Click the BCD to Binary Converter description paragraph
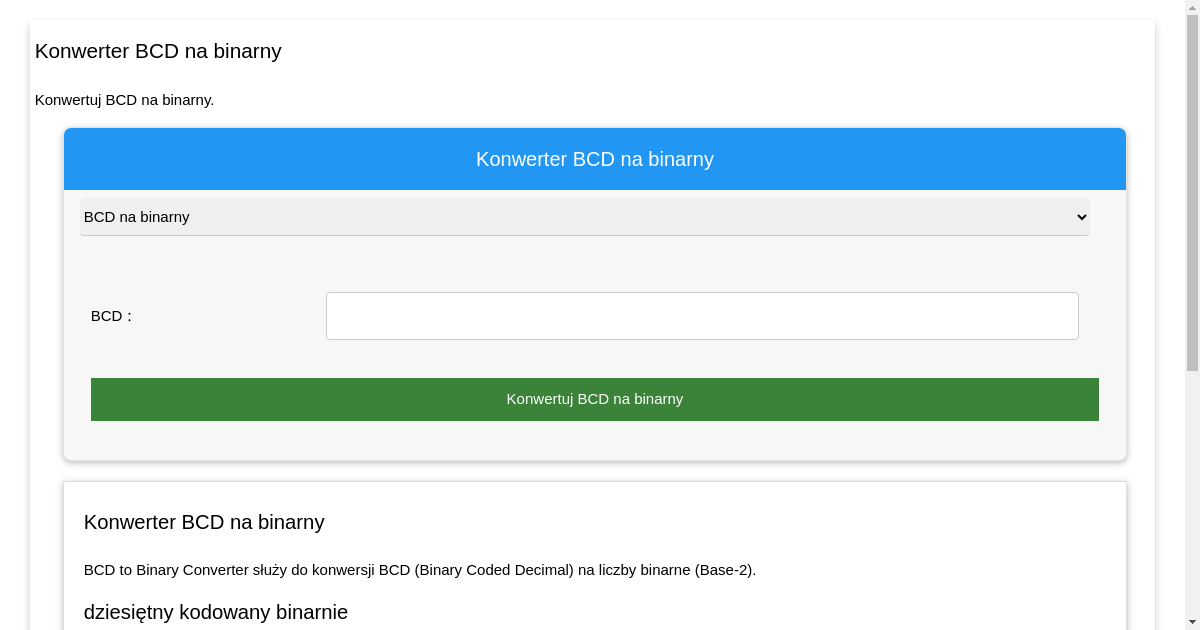 tap(419, 570)
